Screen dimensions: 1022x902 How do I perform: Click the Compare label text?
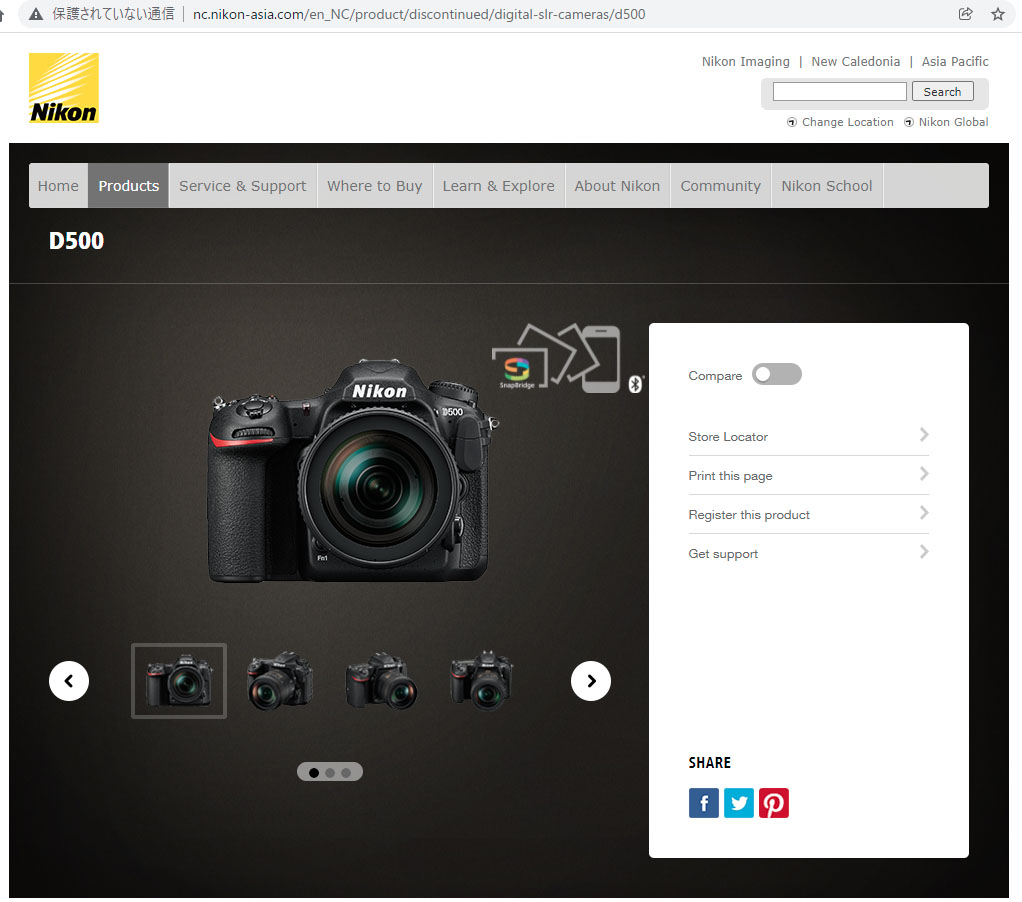pyautogui.click(x=715, y=376)
